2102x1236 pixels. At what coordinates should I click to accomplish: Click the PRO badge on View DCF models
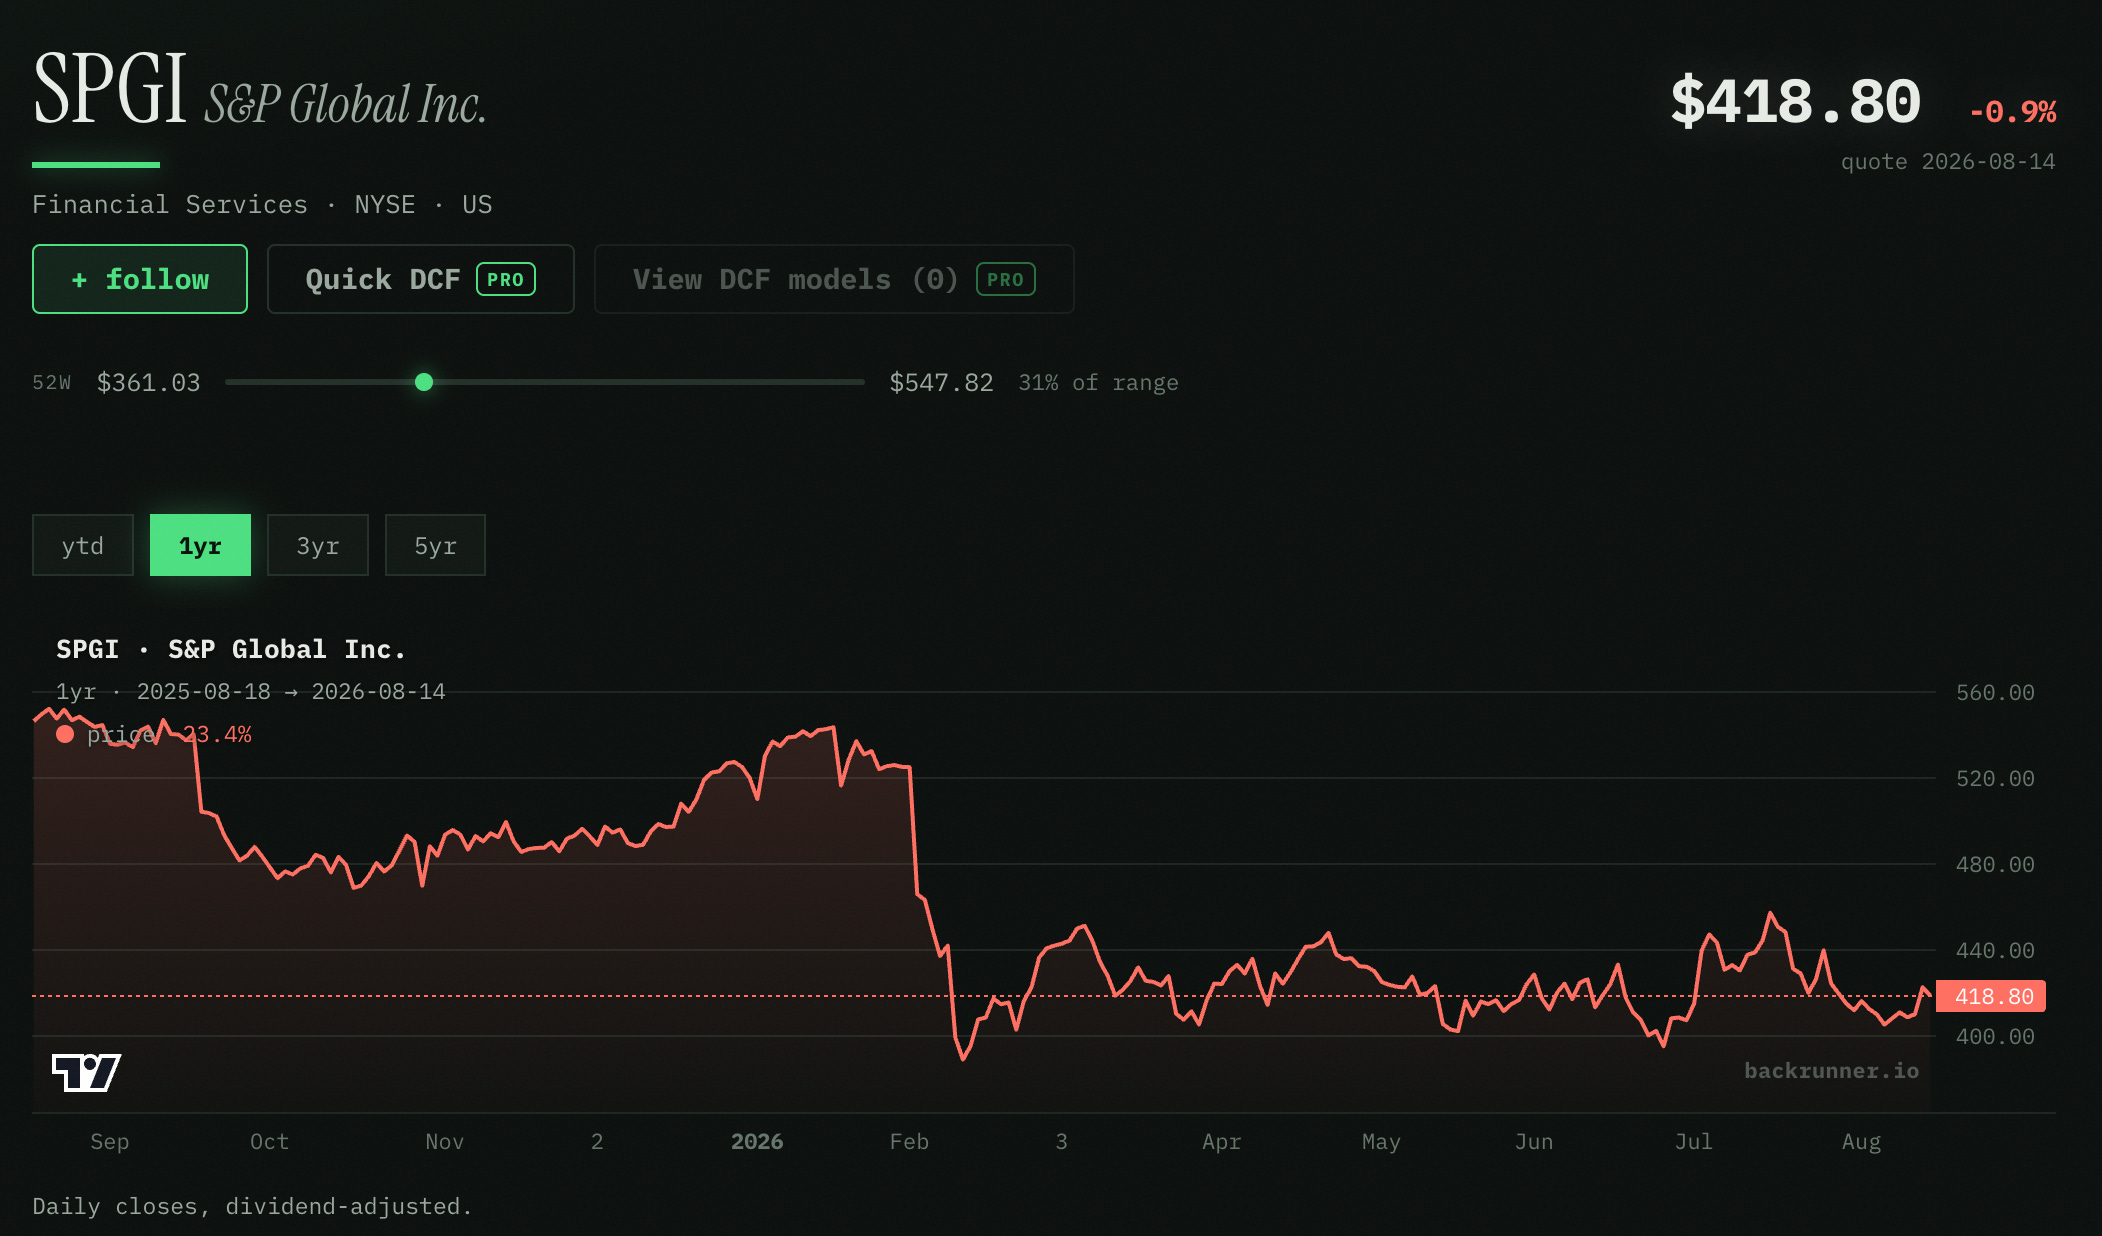[1005, 280]
